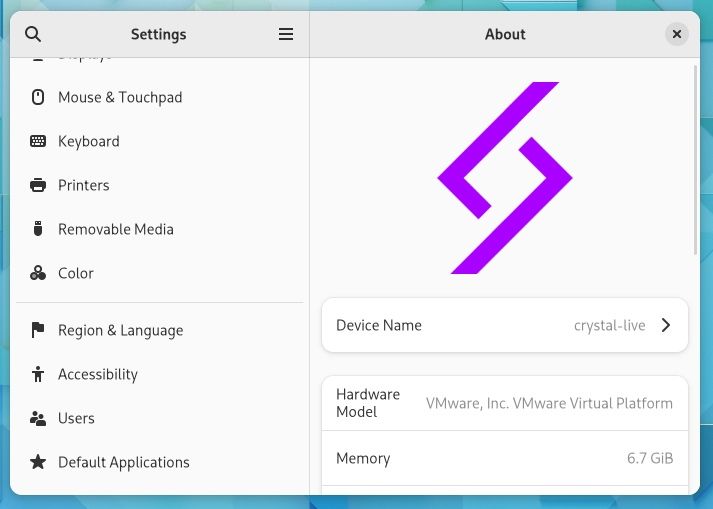This screenshot has height=509, width=713.
Task: Open the Settings hamburger menu
Action: tap(286, 34)
